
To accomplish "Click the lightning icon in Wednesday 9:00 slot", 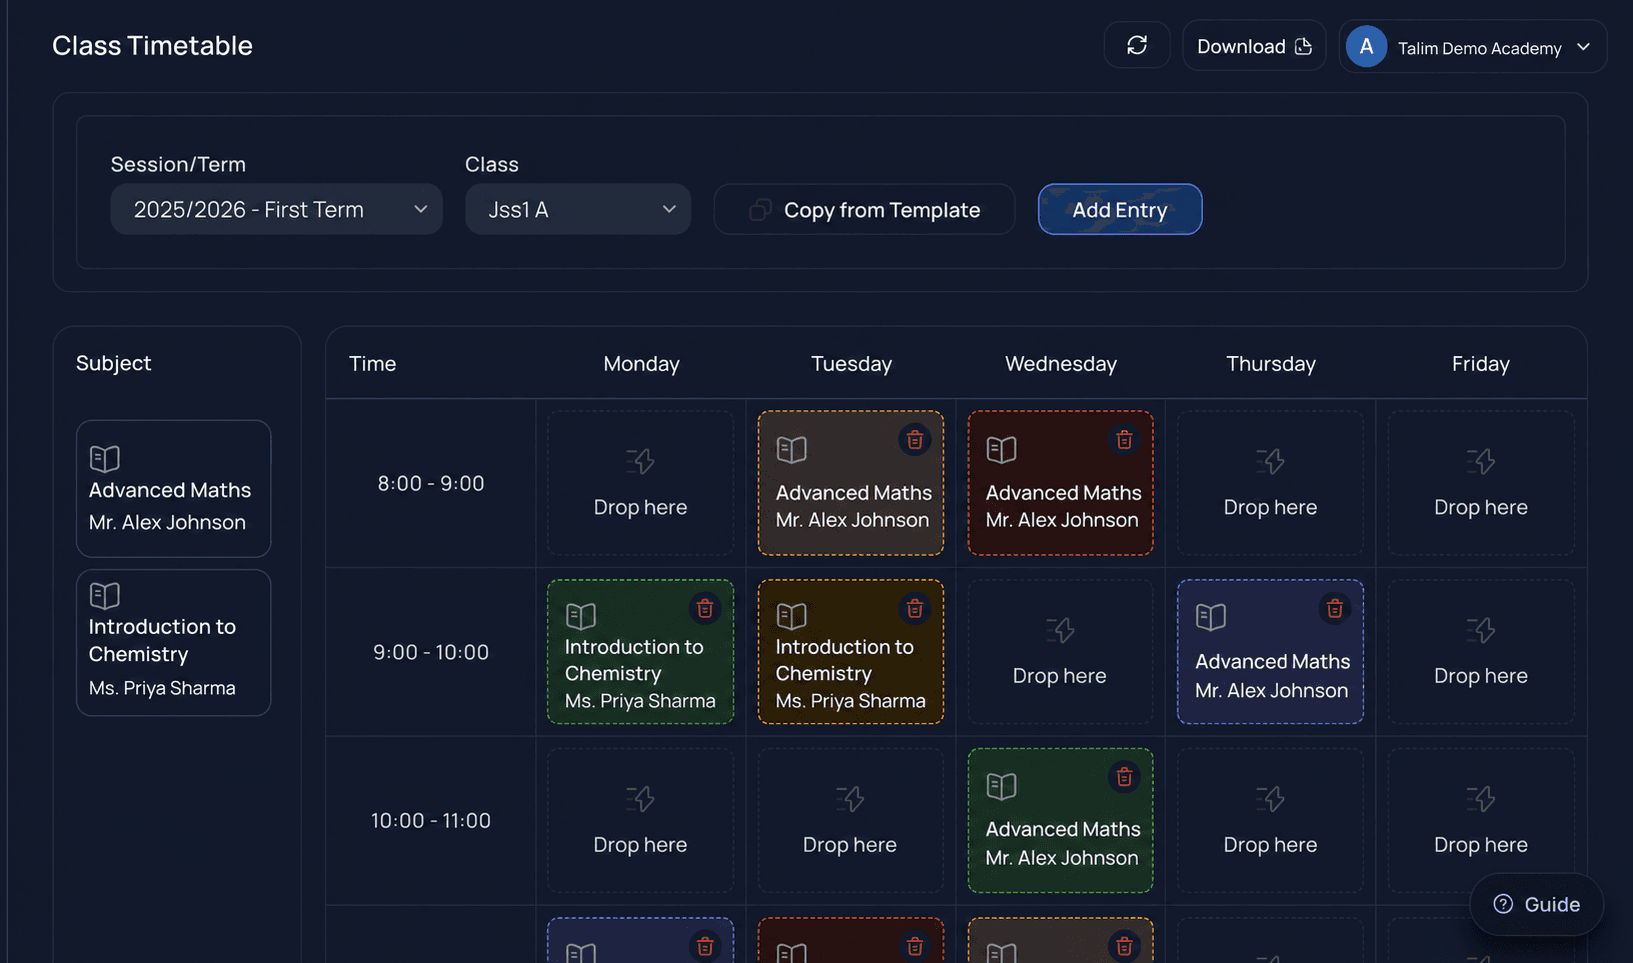I will pos(1060,630).
